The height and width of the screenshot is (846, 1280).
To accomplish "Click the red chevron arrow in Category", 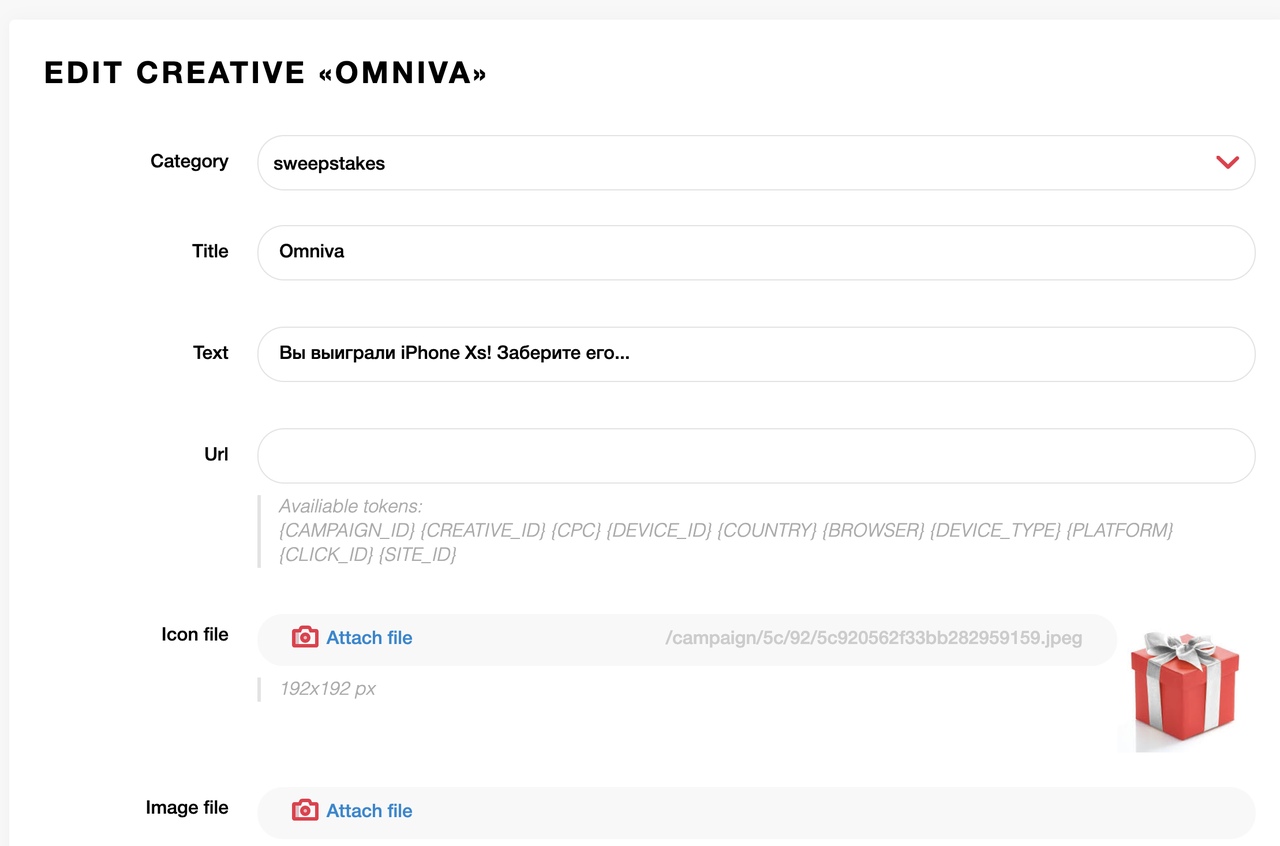I will point(1227,162).
